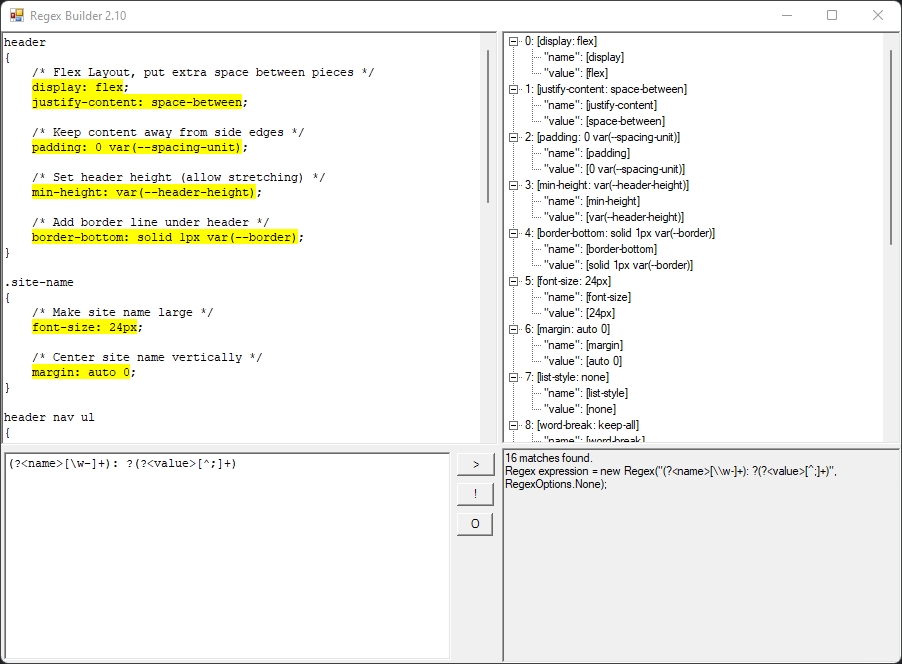Viewport: 902px width, 664px height.
Task: Collapse match 5 font-size node
Action: tap(514, 281)
